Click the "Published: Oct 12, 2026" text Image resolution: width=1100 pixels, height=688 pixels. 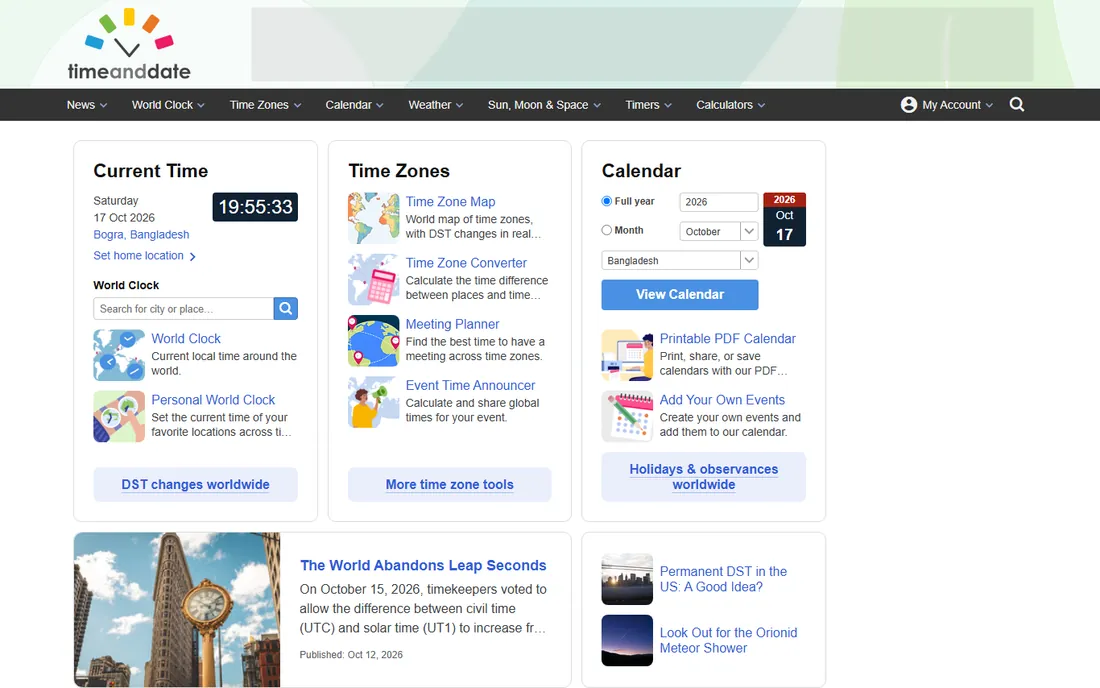click(x=351, y=654)
